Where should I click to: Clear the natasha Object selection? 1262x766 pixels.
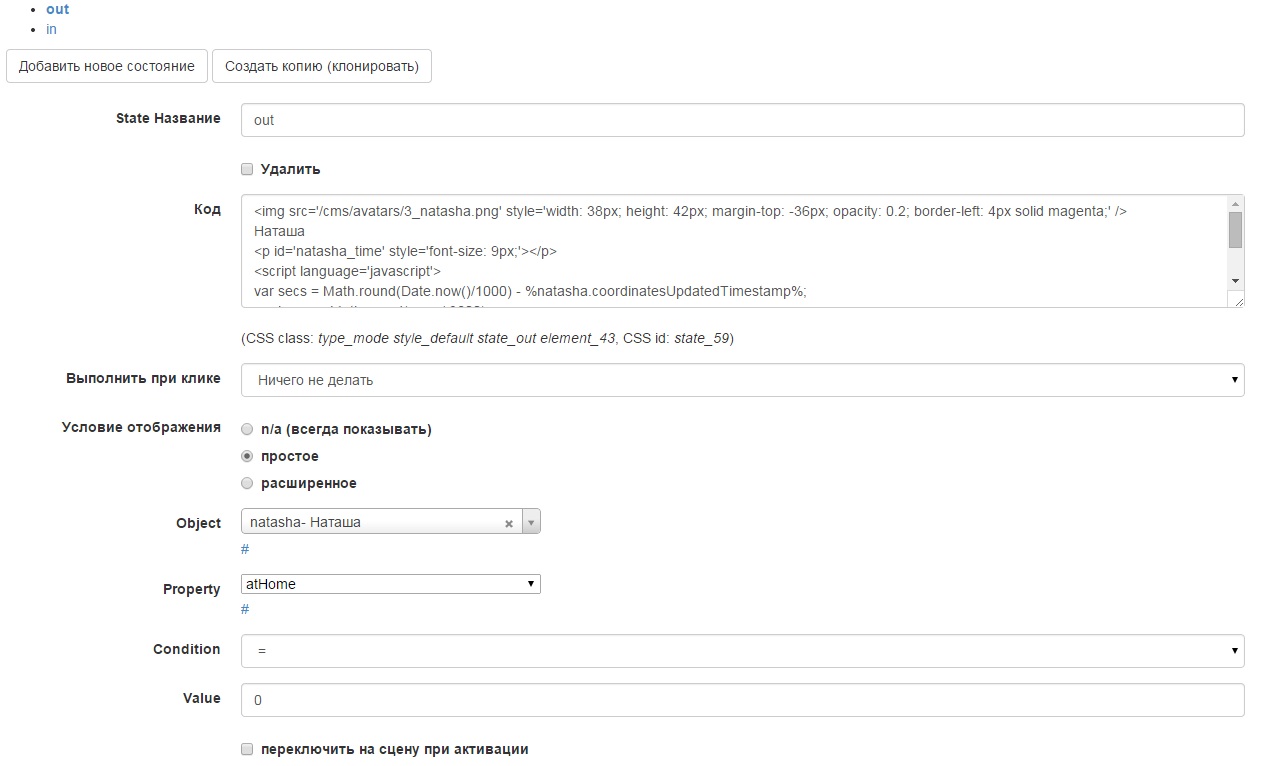508,523
